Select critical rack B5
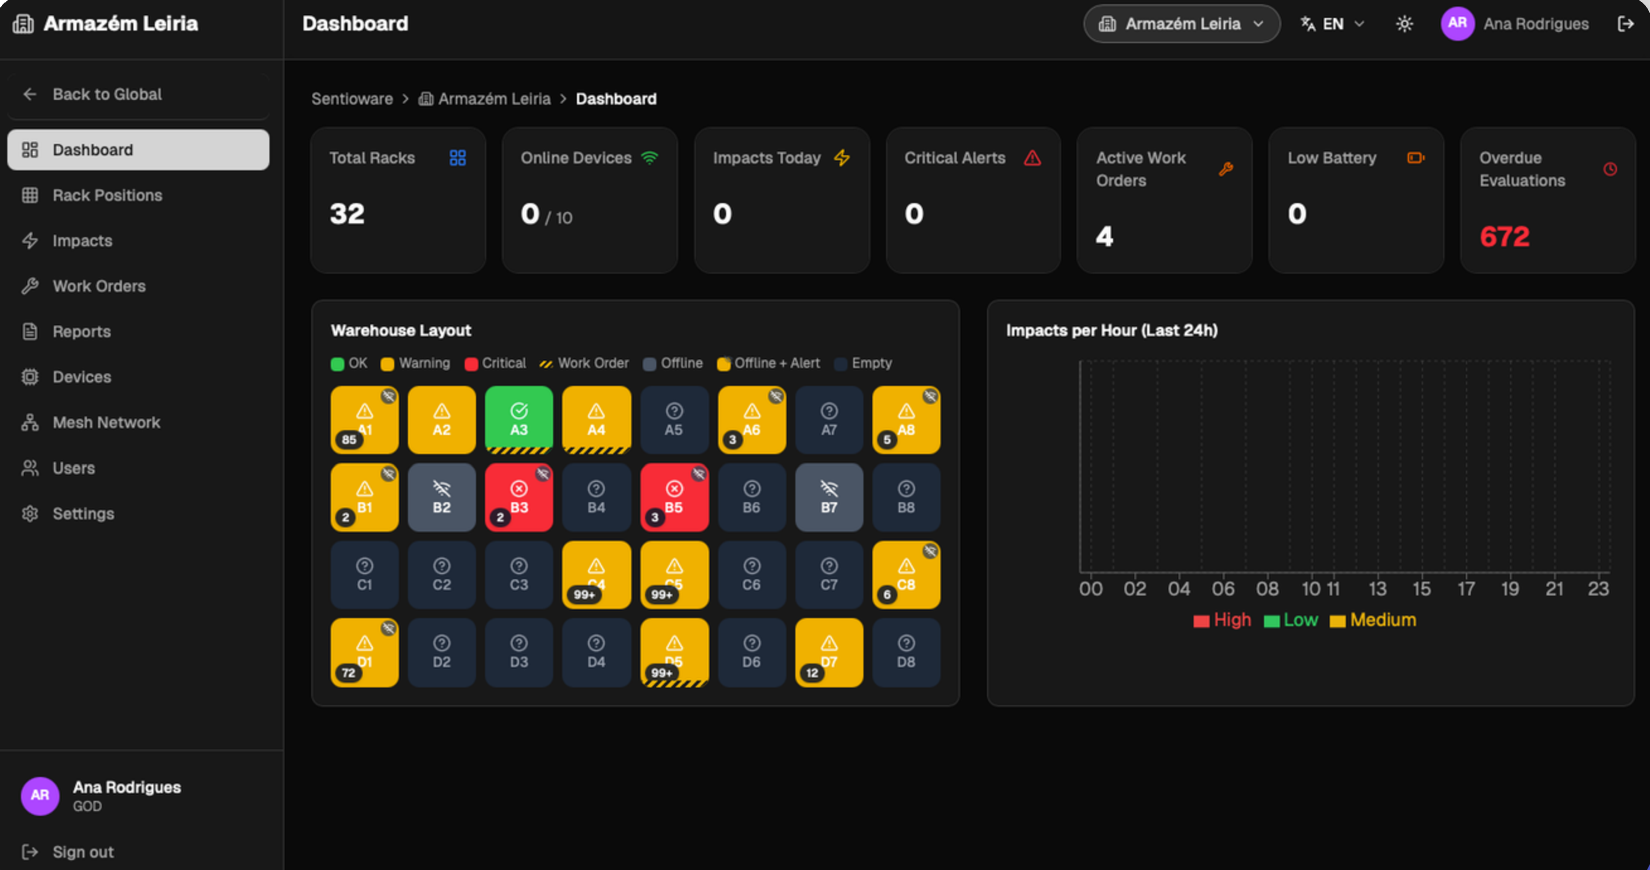This screenshot has width=1650, height=870. (674, 497)
